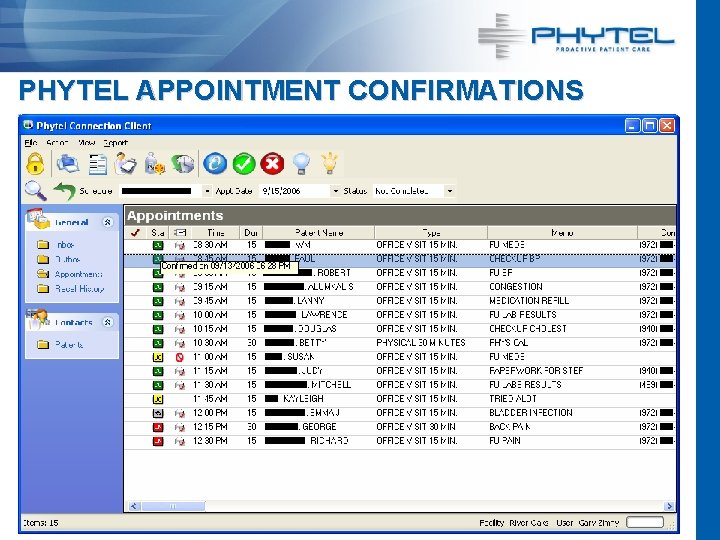720x540 pixels.
Task: Click the scrollbar left arrow
Action: 134,506
